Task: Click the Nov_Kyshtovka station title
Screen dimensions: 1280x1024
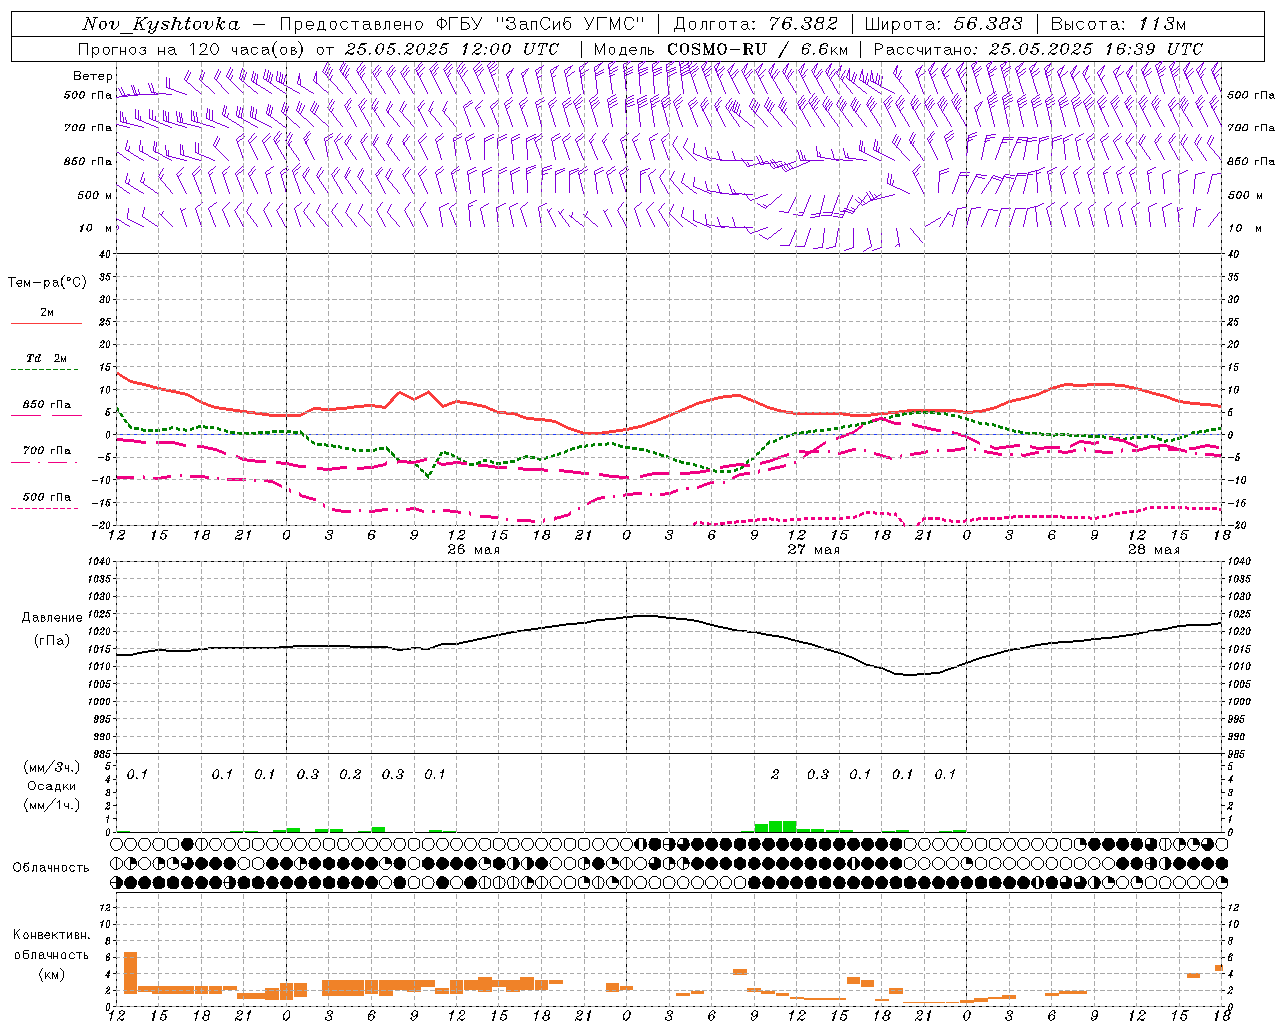Action: point(161,24)
